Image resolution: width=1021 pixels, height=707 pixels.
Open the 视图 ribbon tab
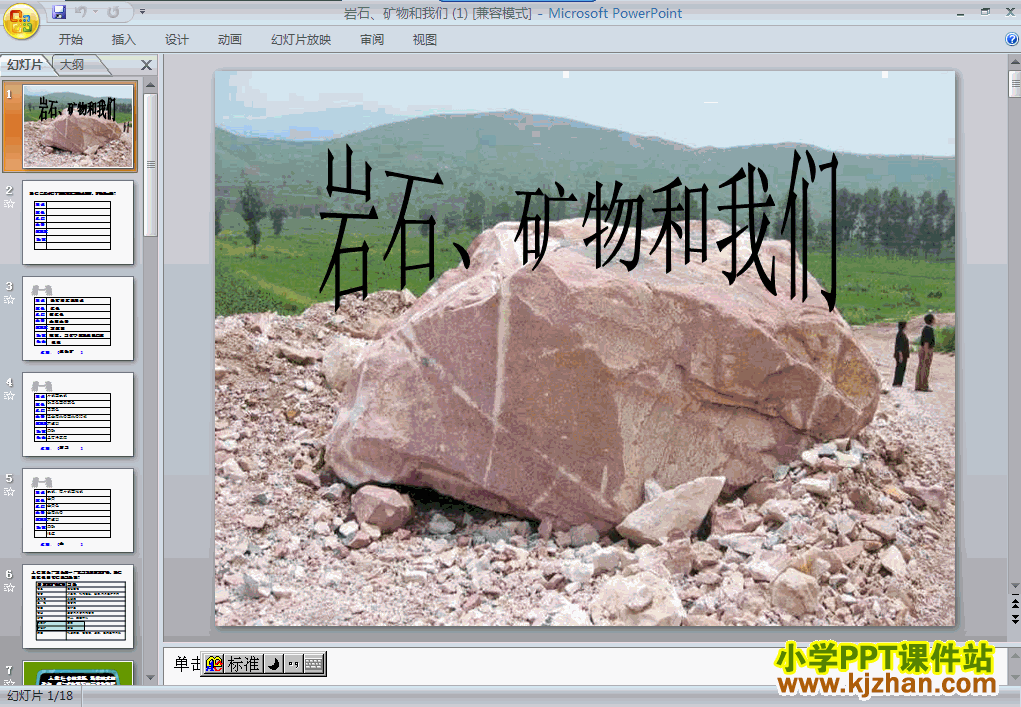click(425, 40)
